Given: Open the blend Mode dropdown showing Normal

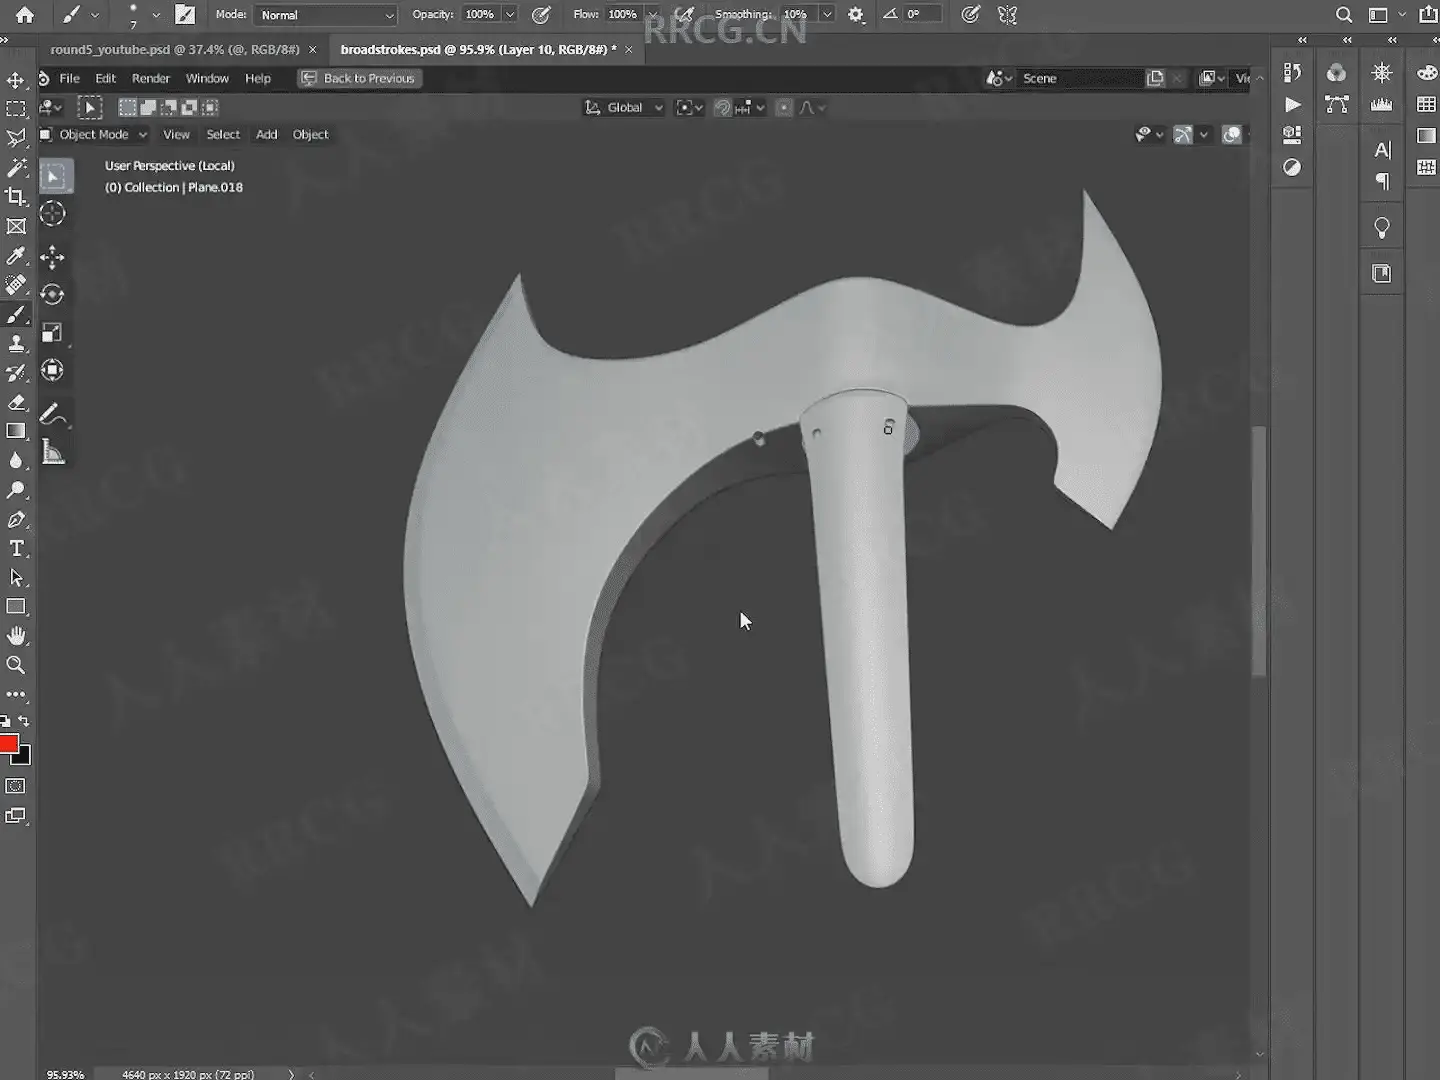Looking at the screenshot, I should tap(327, 15).
